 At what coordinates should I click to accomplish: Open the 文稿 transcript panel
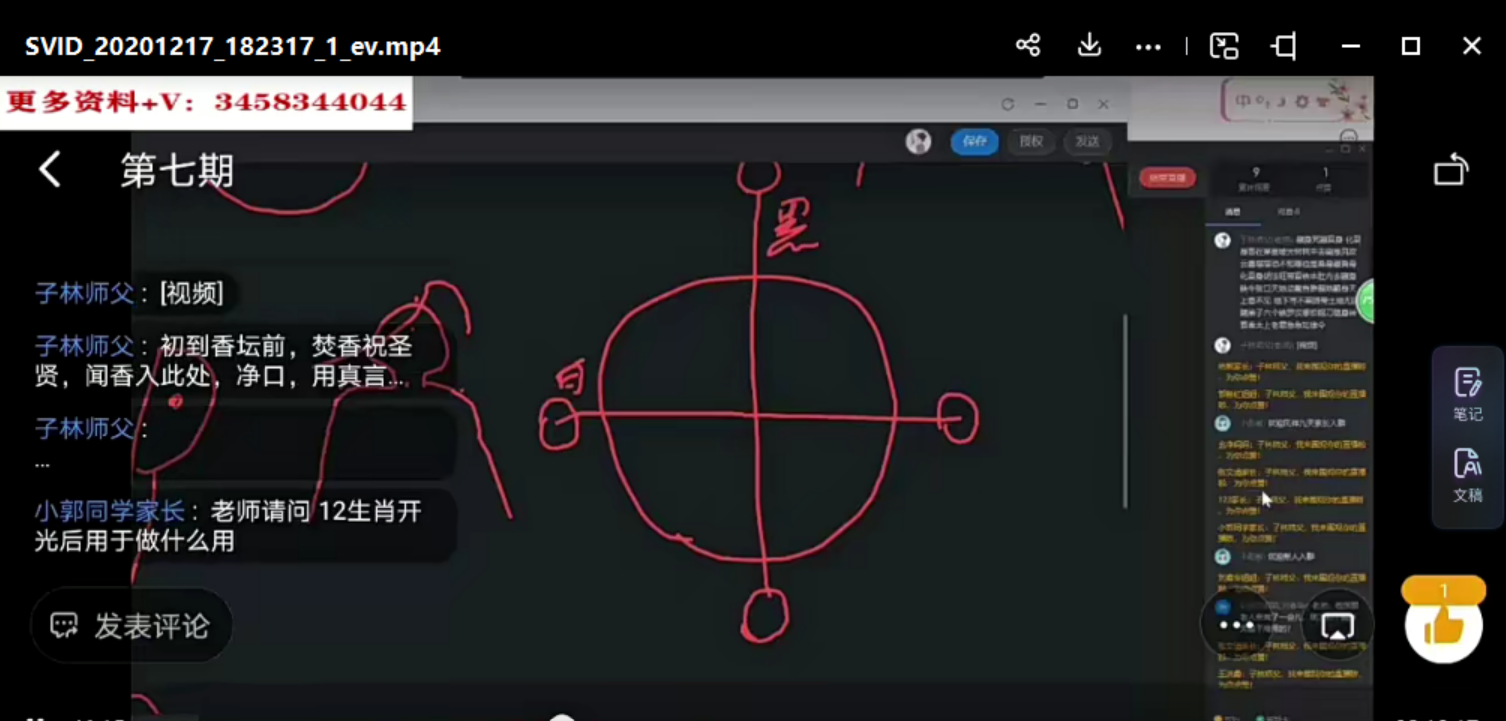tap(1467, 475)
